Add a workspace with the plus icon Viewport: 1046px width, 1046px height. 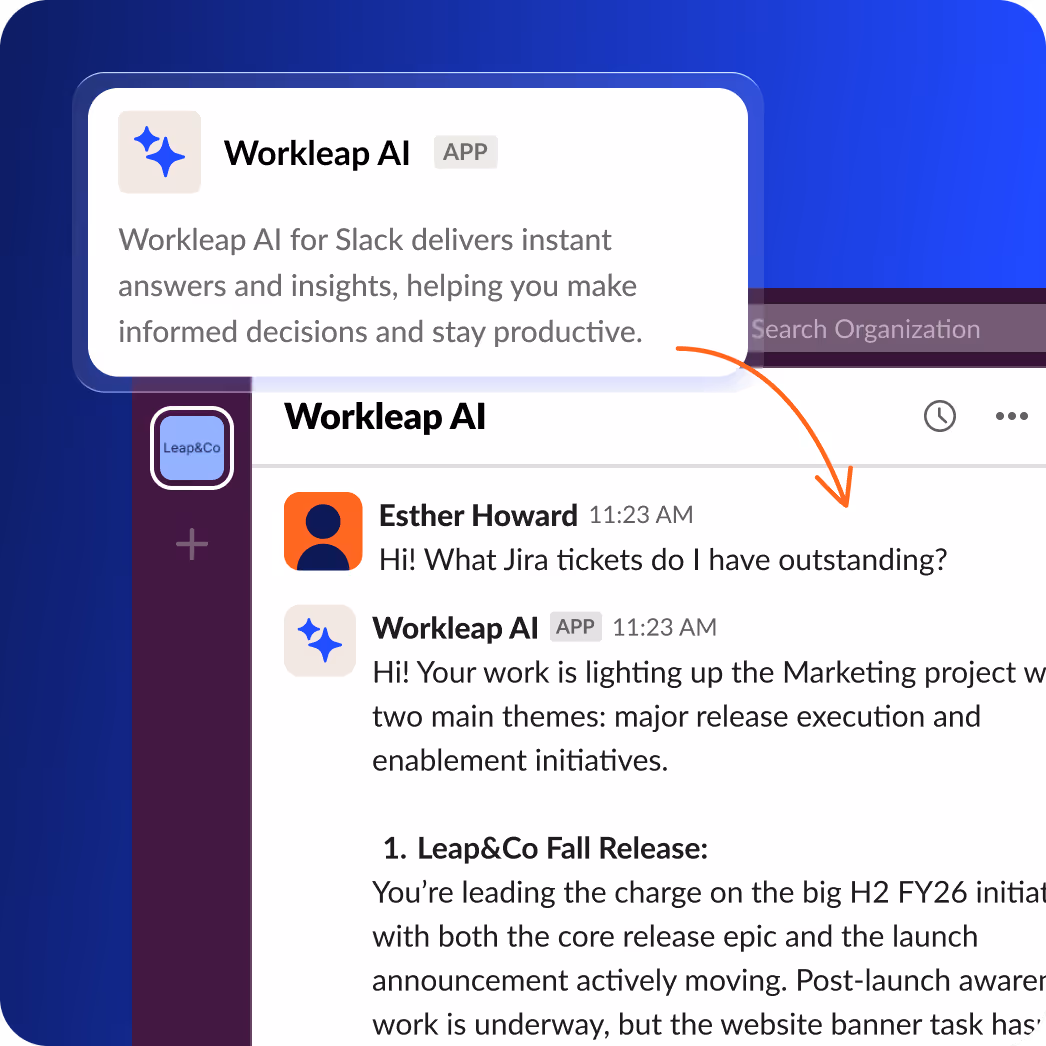[192, 544]
